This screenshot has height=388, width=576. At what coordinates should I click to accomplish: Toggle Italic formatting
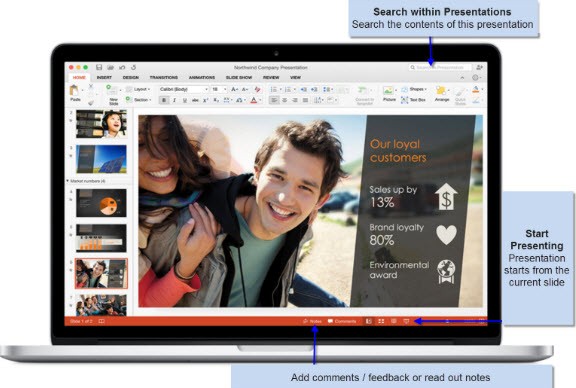[x=174, y=100]
